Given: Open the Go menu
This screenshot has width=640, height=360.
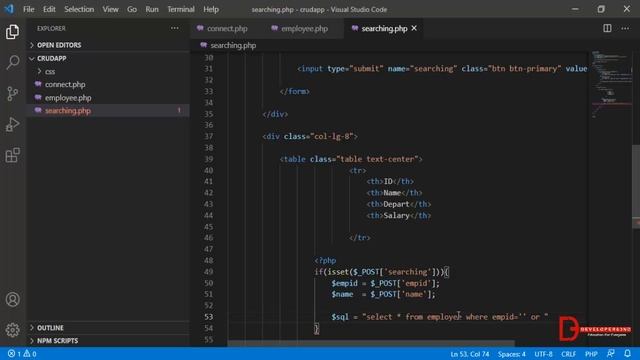Looking at the screenshot, I should pyautogui.click(x=132, y=9).
